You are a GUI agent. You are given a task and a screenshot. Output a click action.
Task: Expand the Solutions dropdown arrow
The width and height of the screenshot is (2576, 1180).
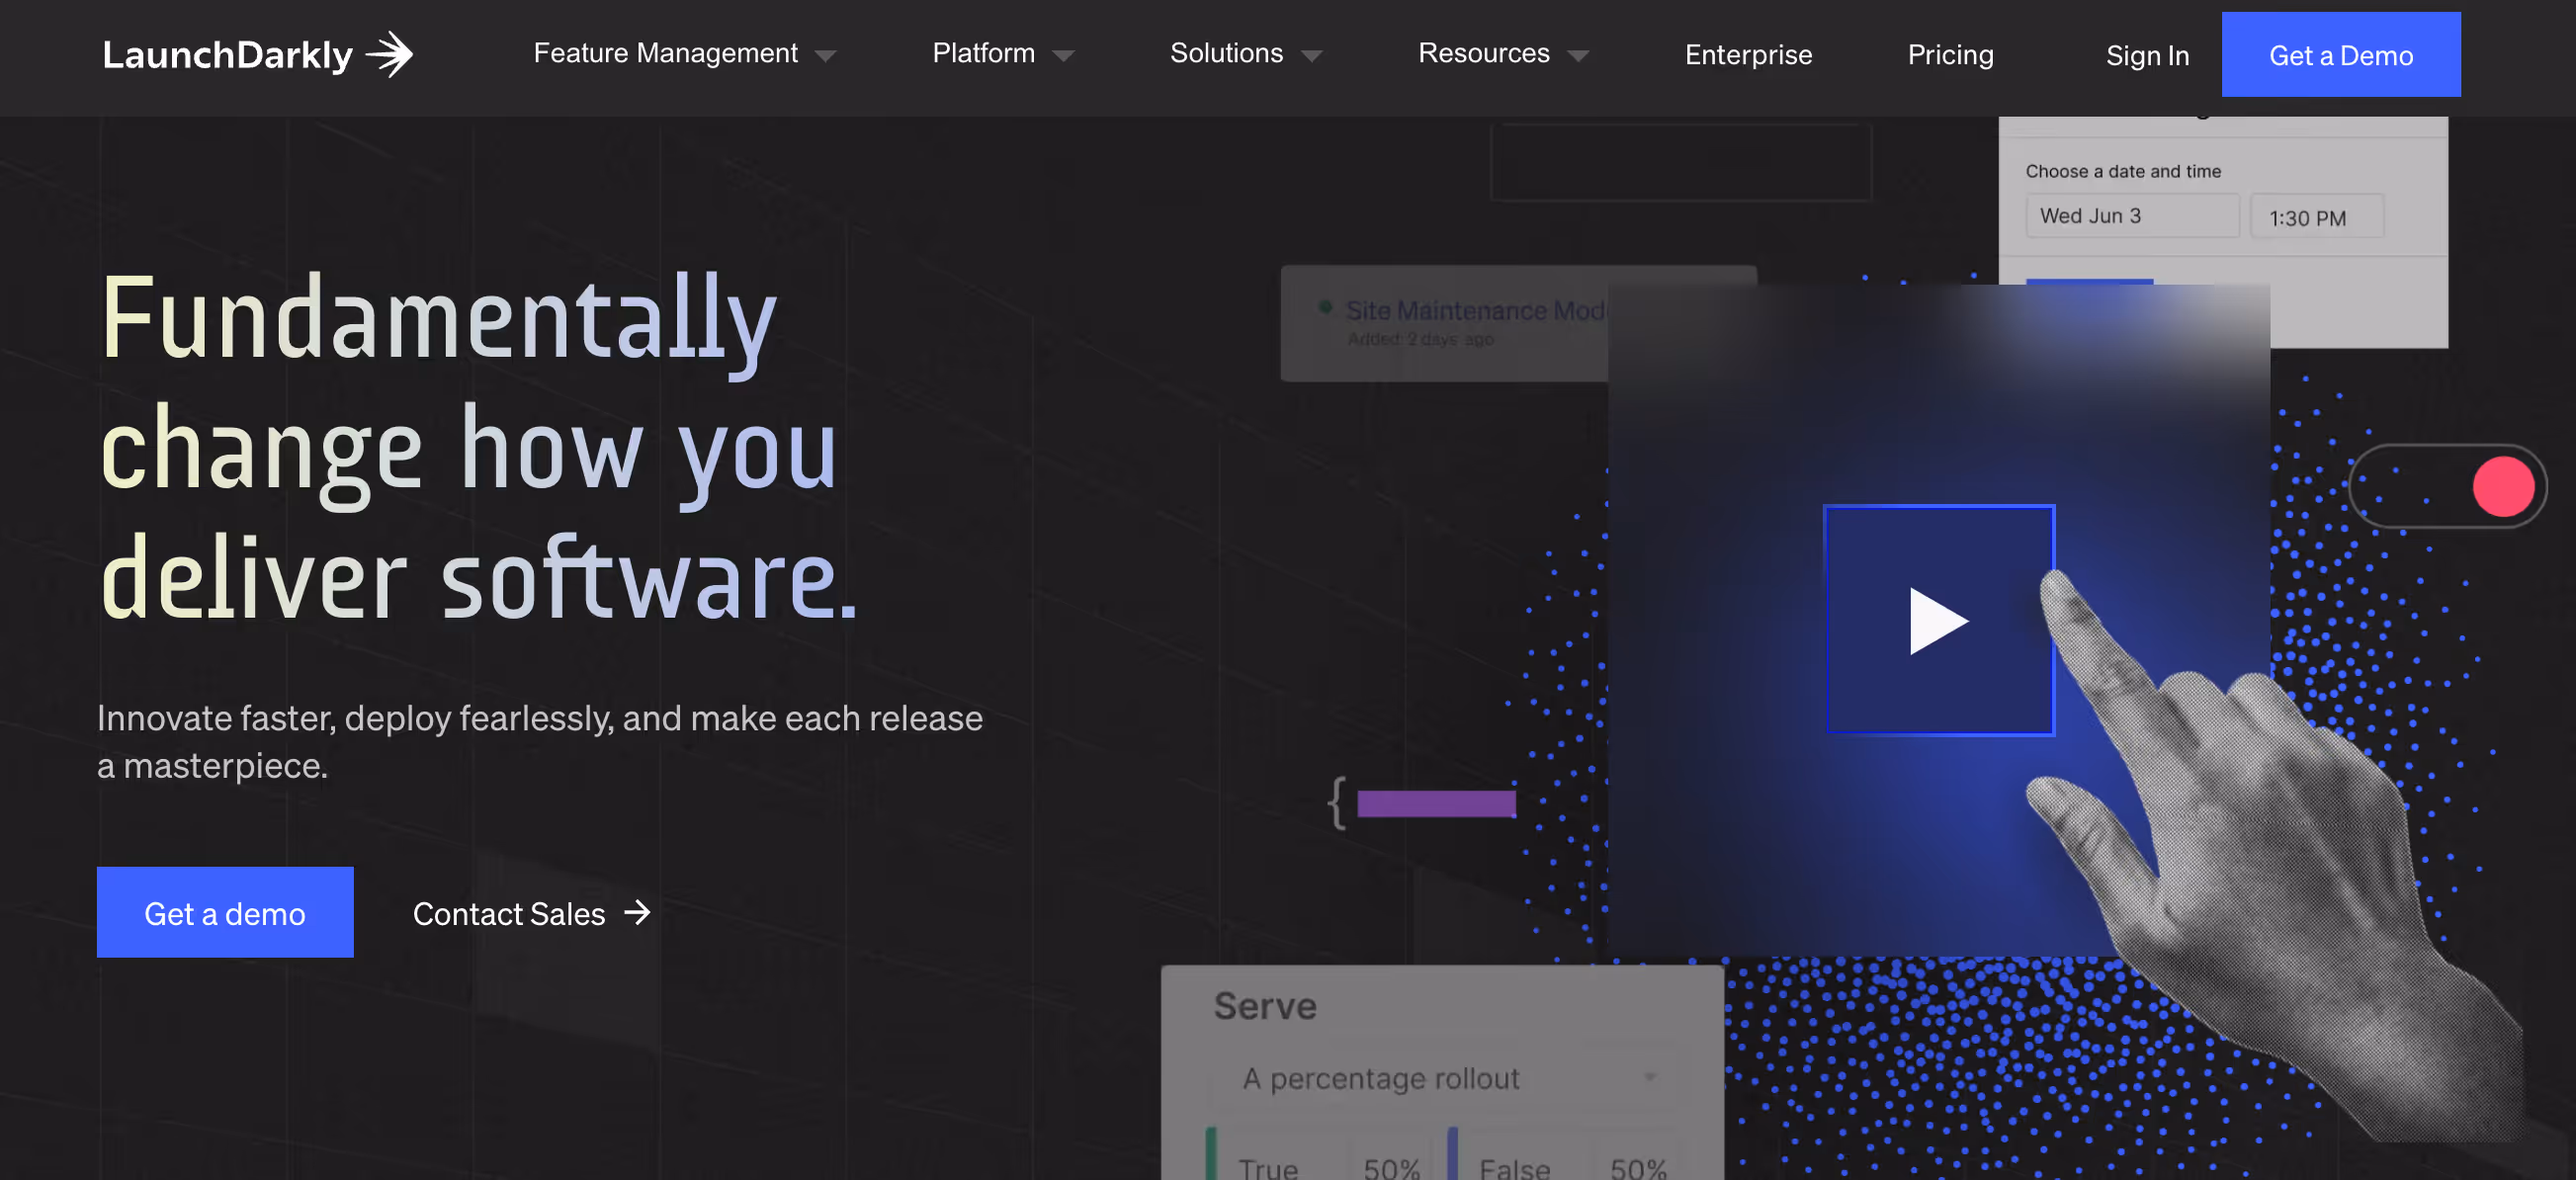(1311, 56)
